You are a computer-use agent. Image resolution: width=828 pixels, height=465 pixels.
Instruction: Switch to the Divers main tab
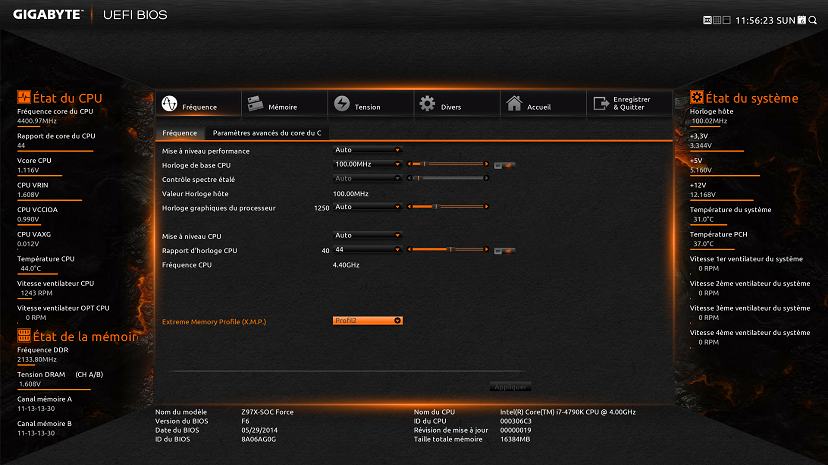click(x=457, y=103)
